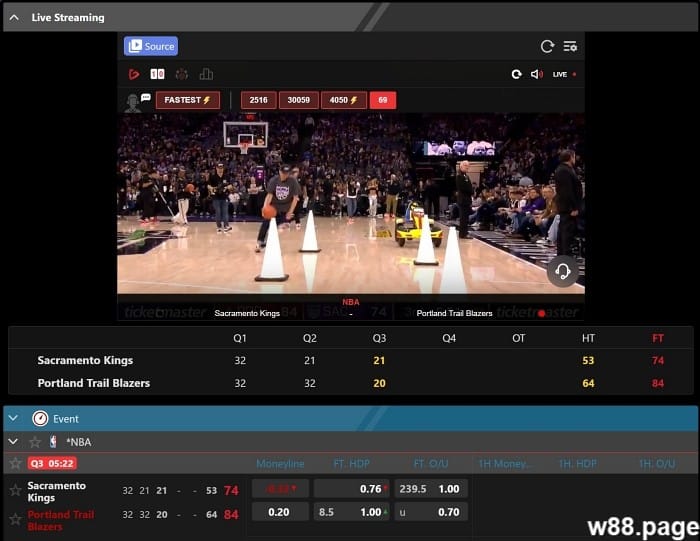
Task: Select Portland moneyline odds 0.20
Action: point(280,512)
